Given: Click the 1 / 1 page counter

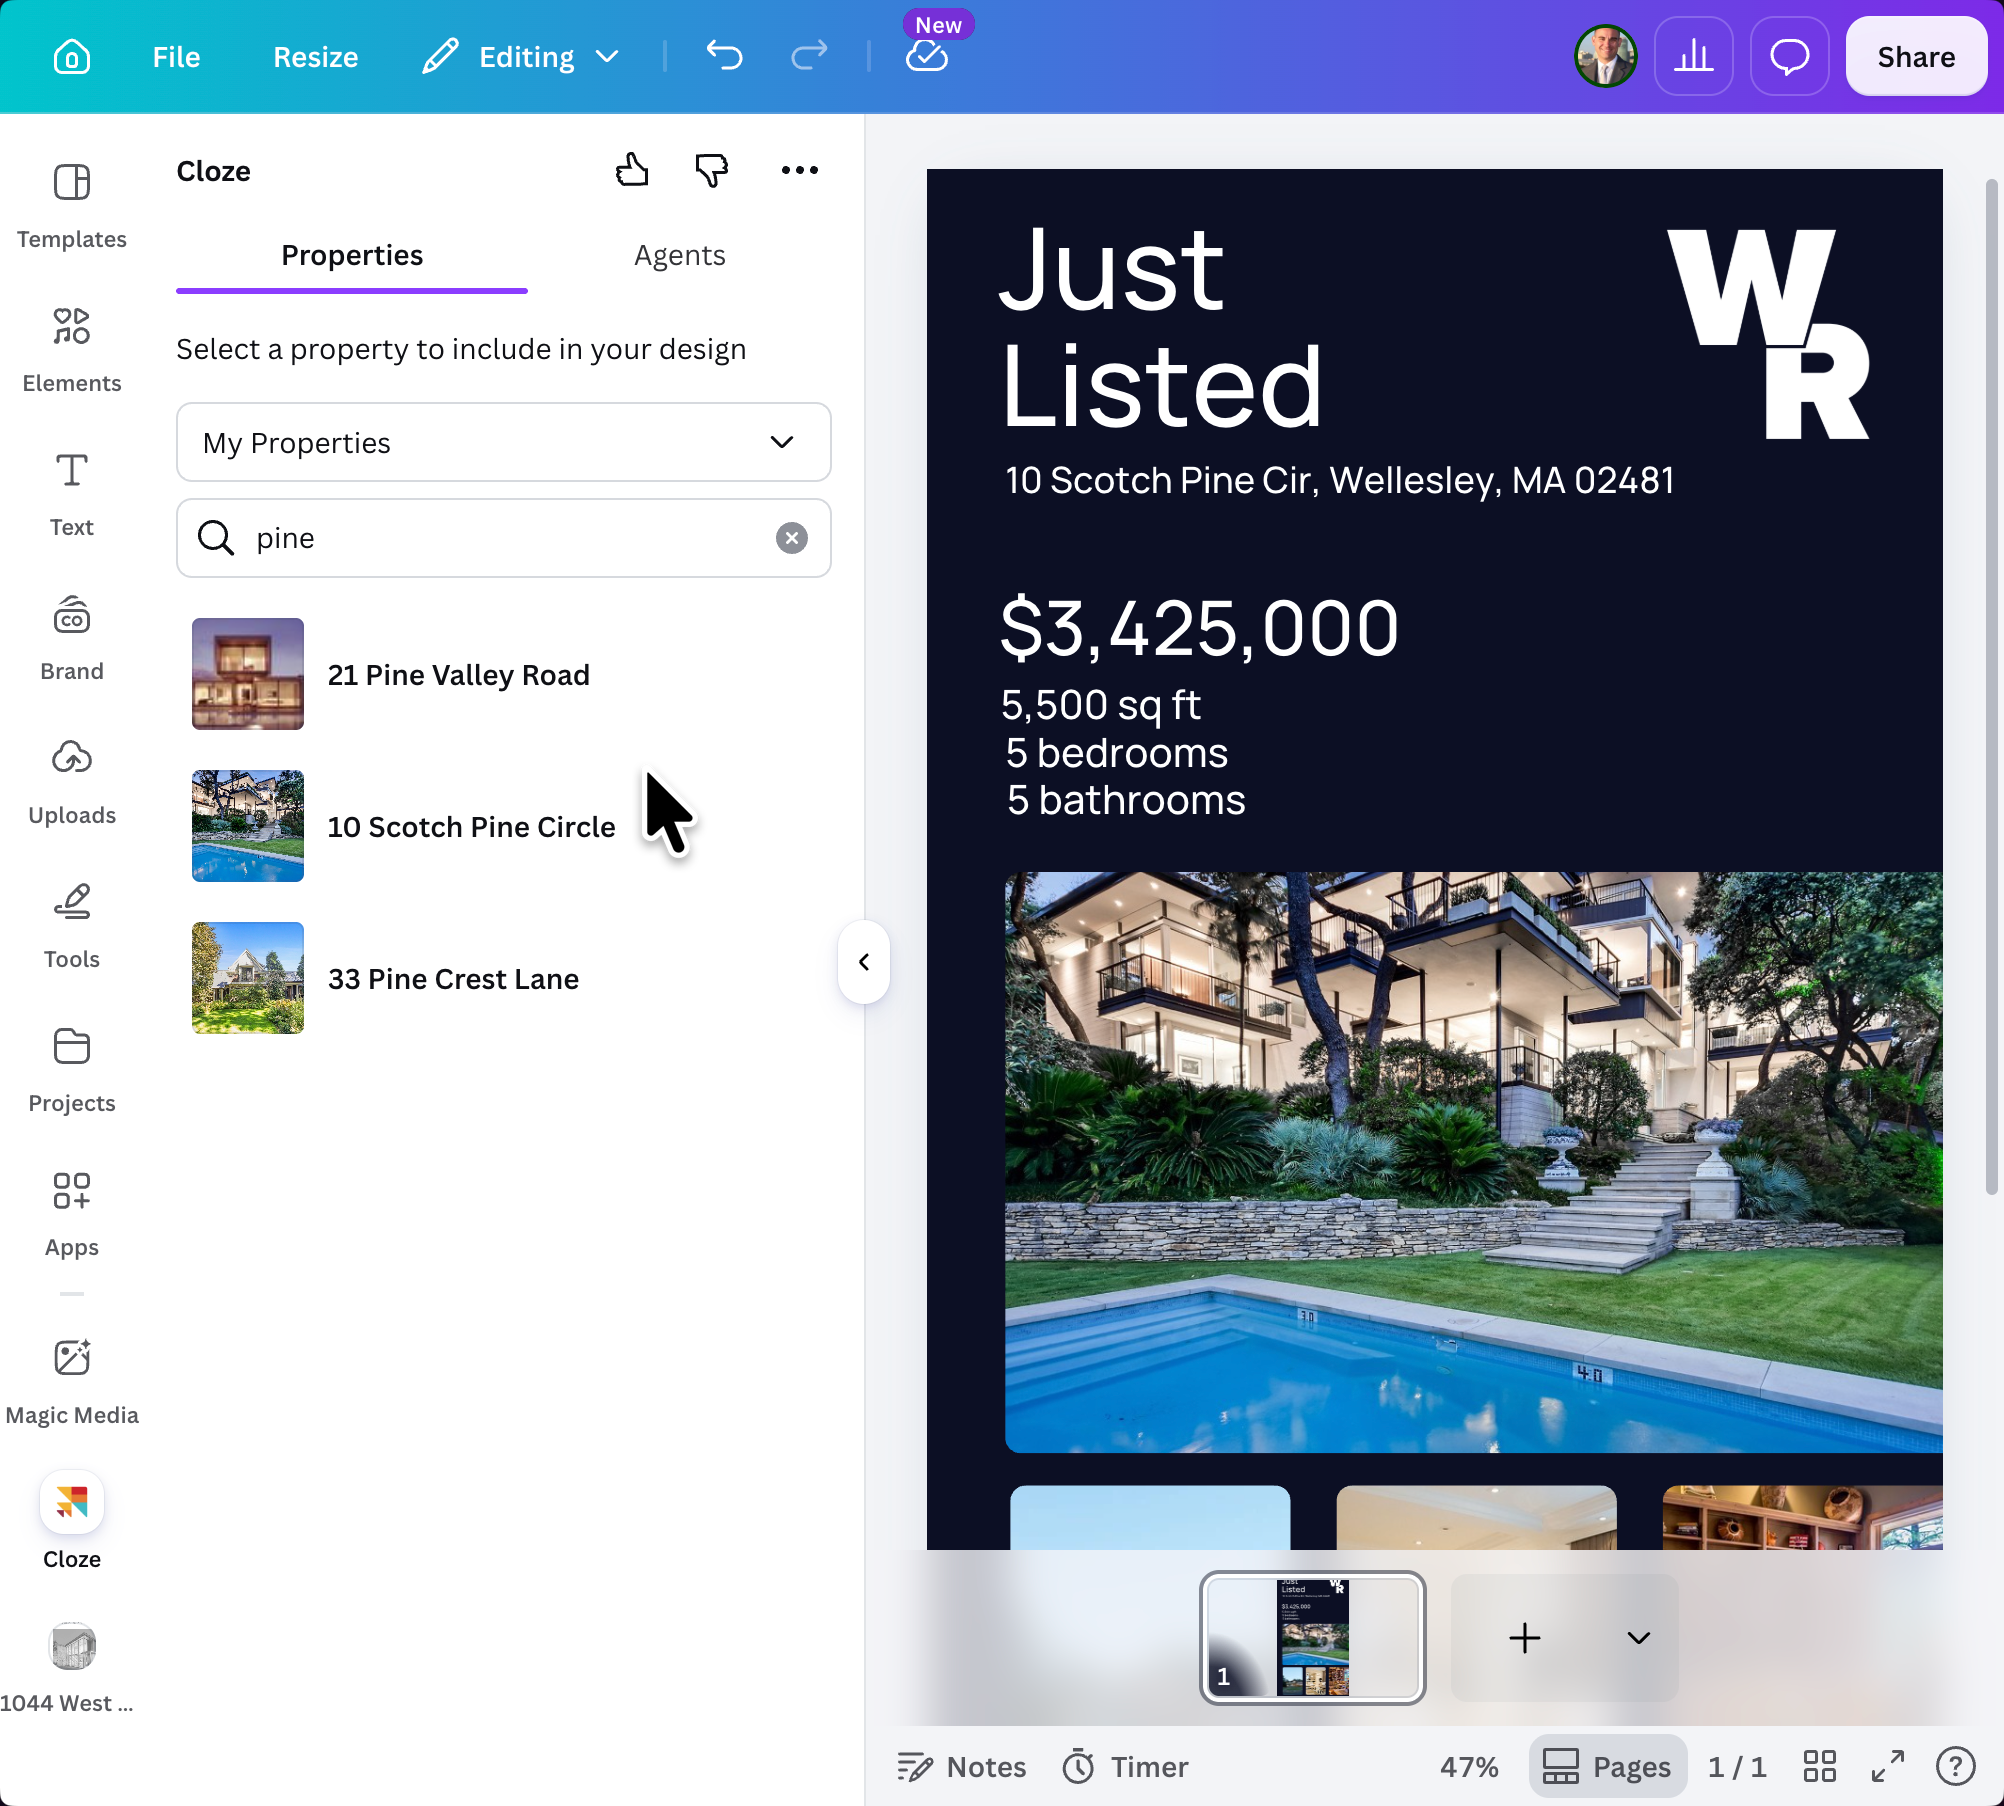Looking at the screenshot, I should [1737, 1767].
